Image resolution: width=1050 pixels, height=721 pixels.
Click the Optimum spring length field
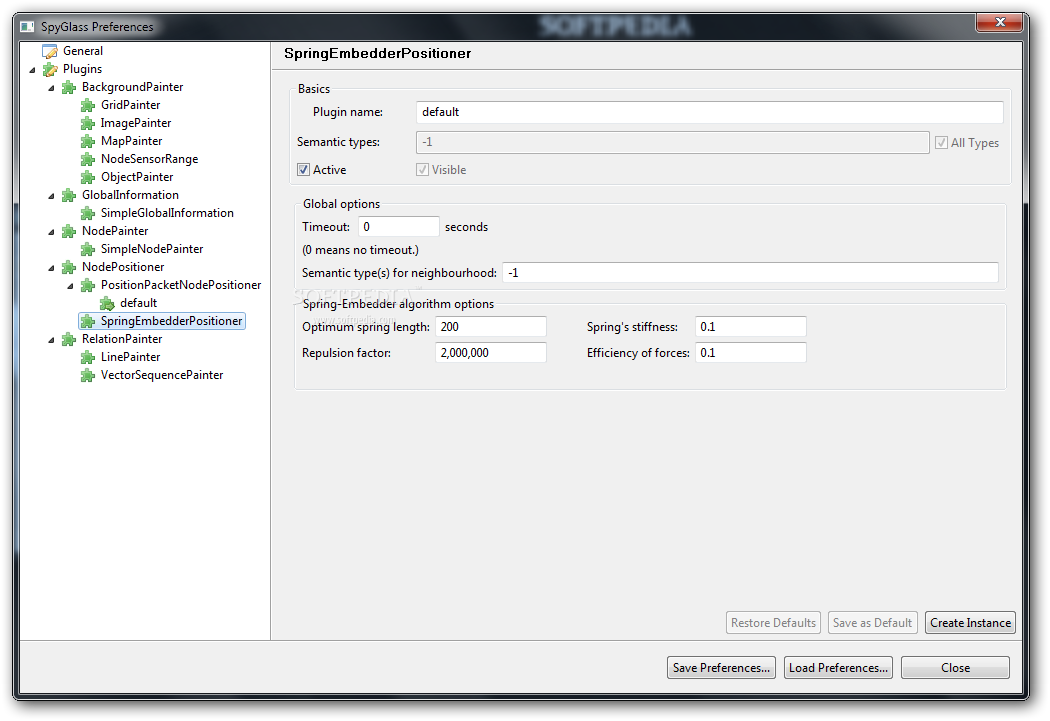[491, 327]
